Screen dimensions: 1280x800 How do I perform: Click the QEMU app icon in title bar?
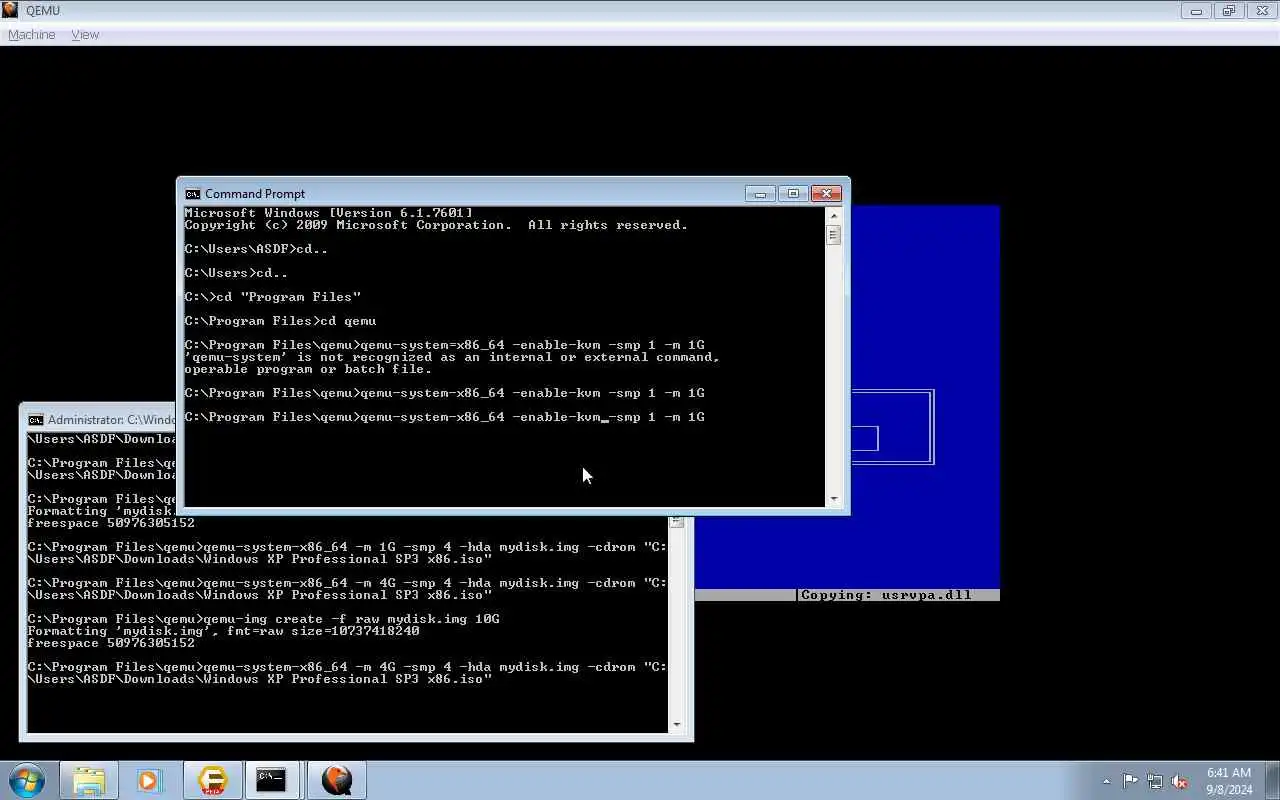pyautogui.click(x=10, y=10)
